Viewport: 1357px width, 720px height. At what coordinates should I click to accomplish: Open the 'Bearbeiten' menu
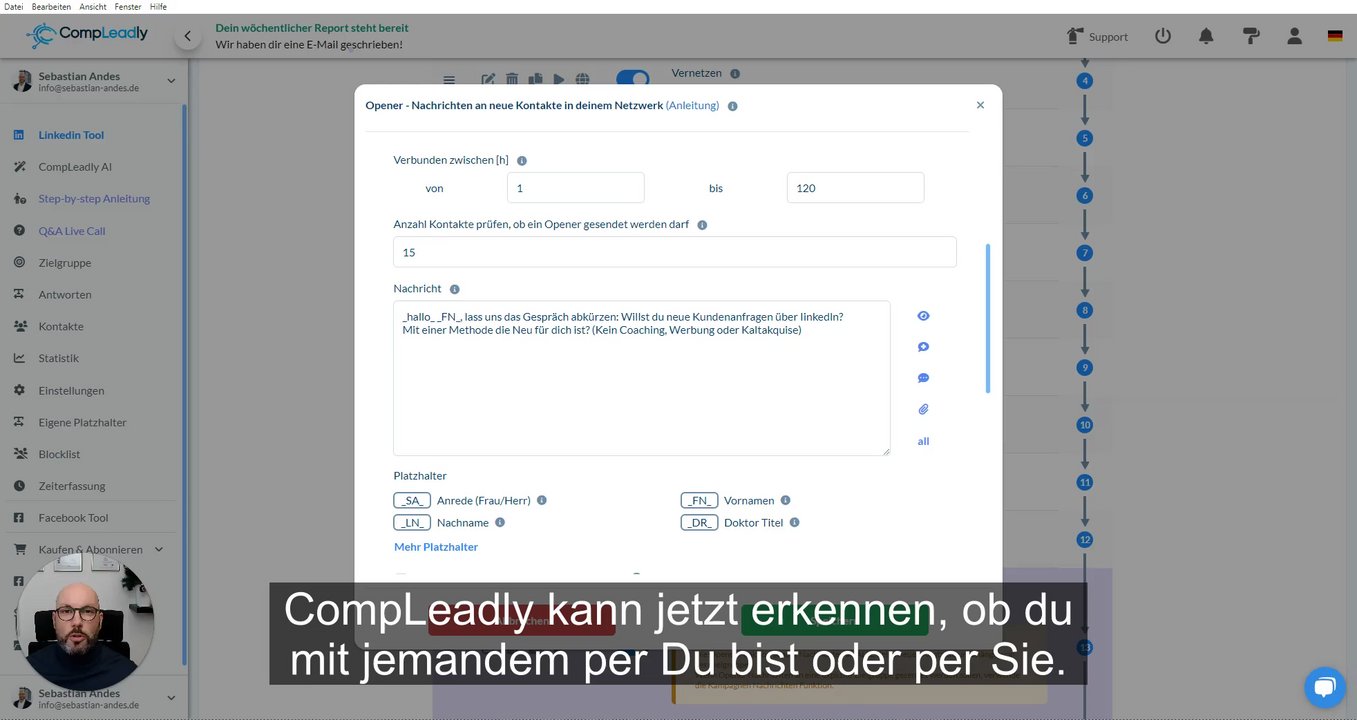(50, 6)
